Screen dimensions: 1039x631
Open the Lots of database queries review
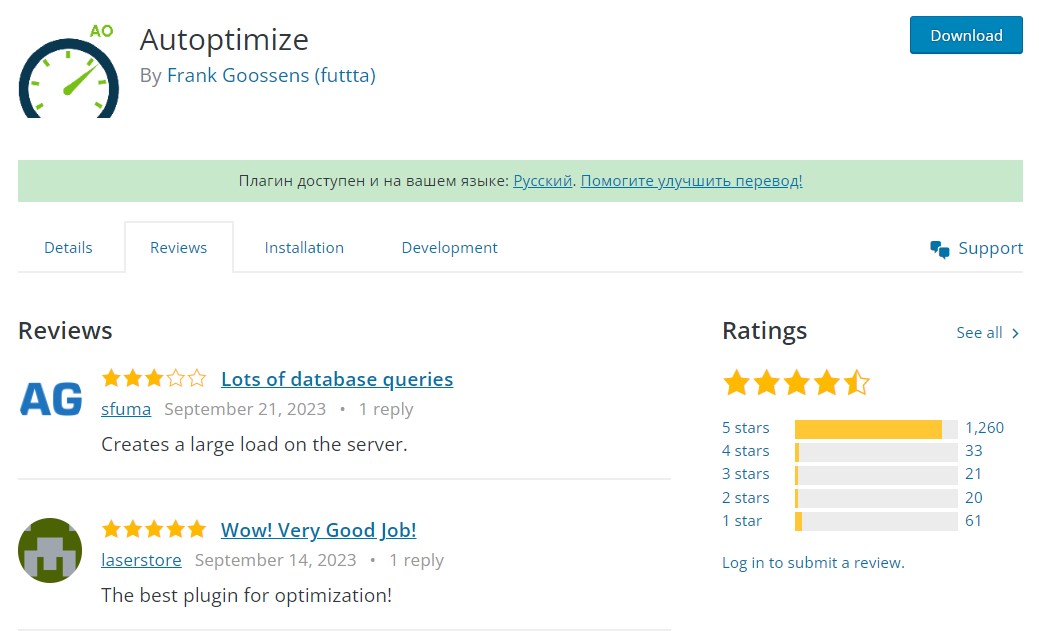click(x=337, y=379)
